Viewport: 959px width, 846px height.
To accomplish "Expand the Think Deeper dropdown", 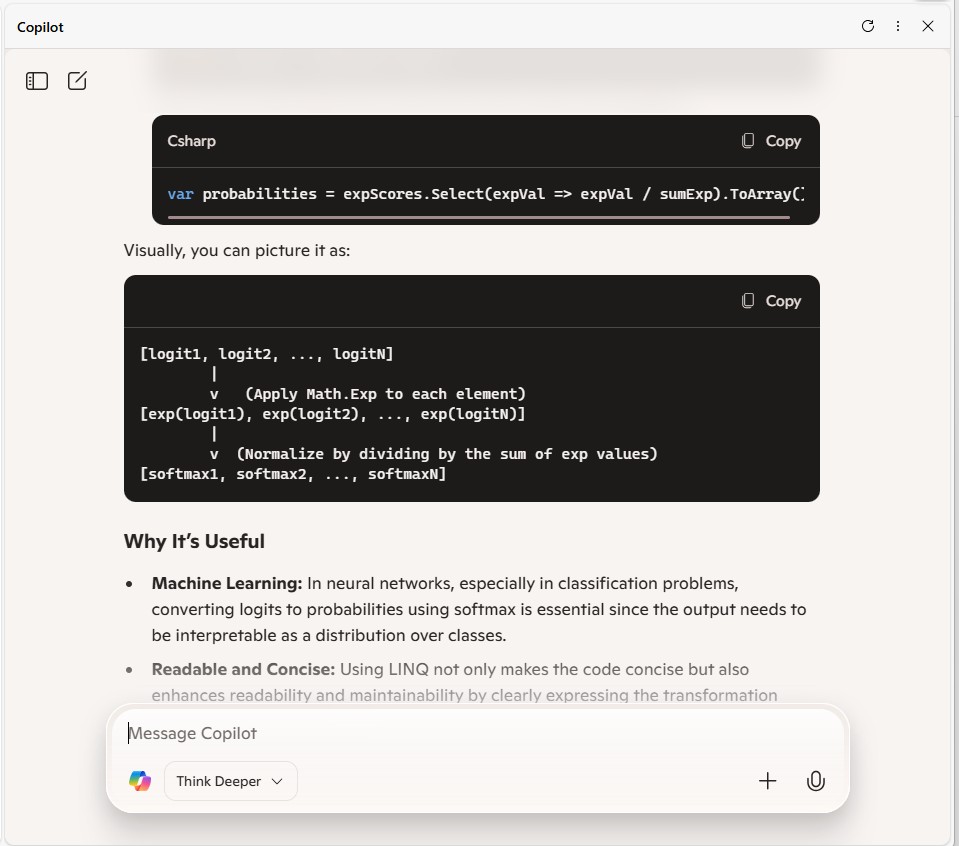I will coord(231,781).
